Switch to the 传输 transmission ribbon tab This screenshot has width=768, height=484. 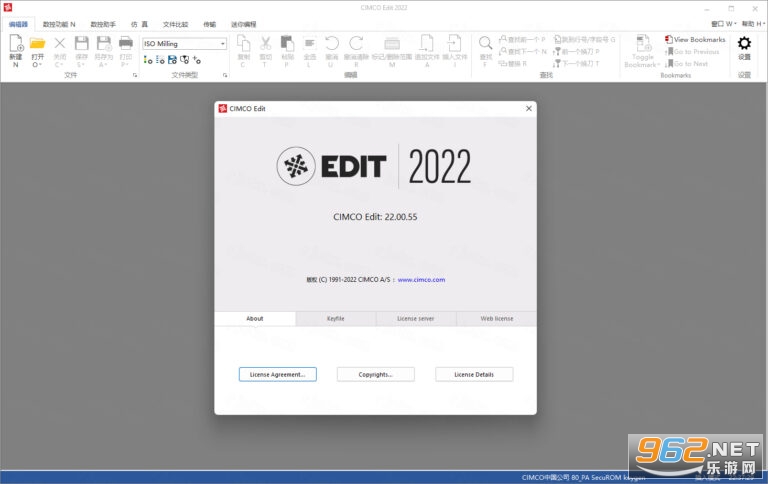[x=210, y=24]
